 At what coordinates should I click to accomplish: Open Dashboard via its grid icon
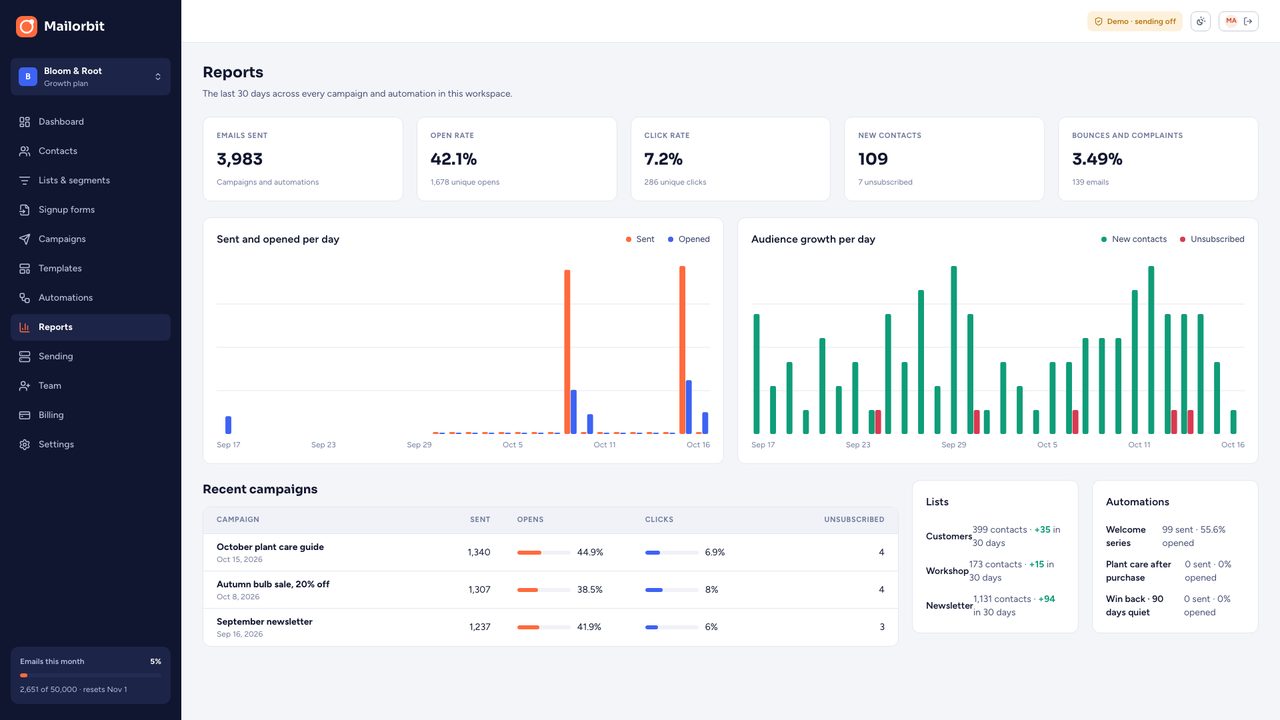click(x=25, y=122)
